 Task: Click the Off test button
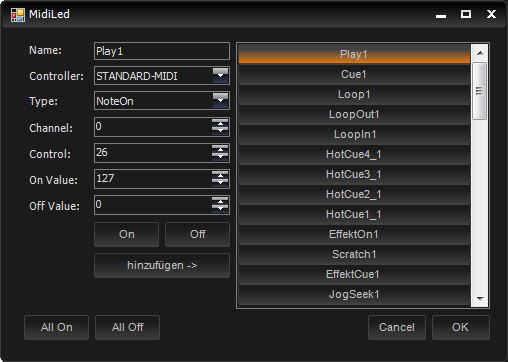tap(197, 234)
